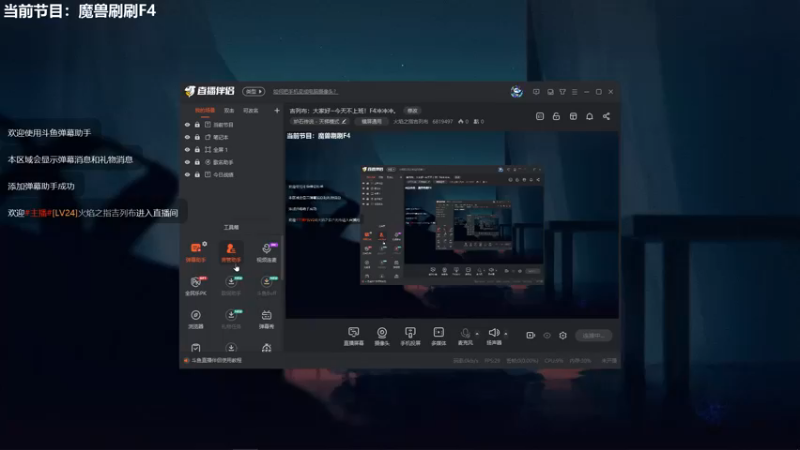Viewport: 800px width, 450px height.
Task: Add 多媒体 multimedia source
Action: click(439, 336)
